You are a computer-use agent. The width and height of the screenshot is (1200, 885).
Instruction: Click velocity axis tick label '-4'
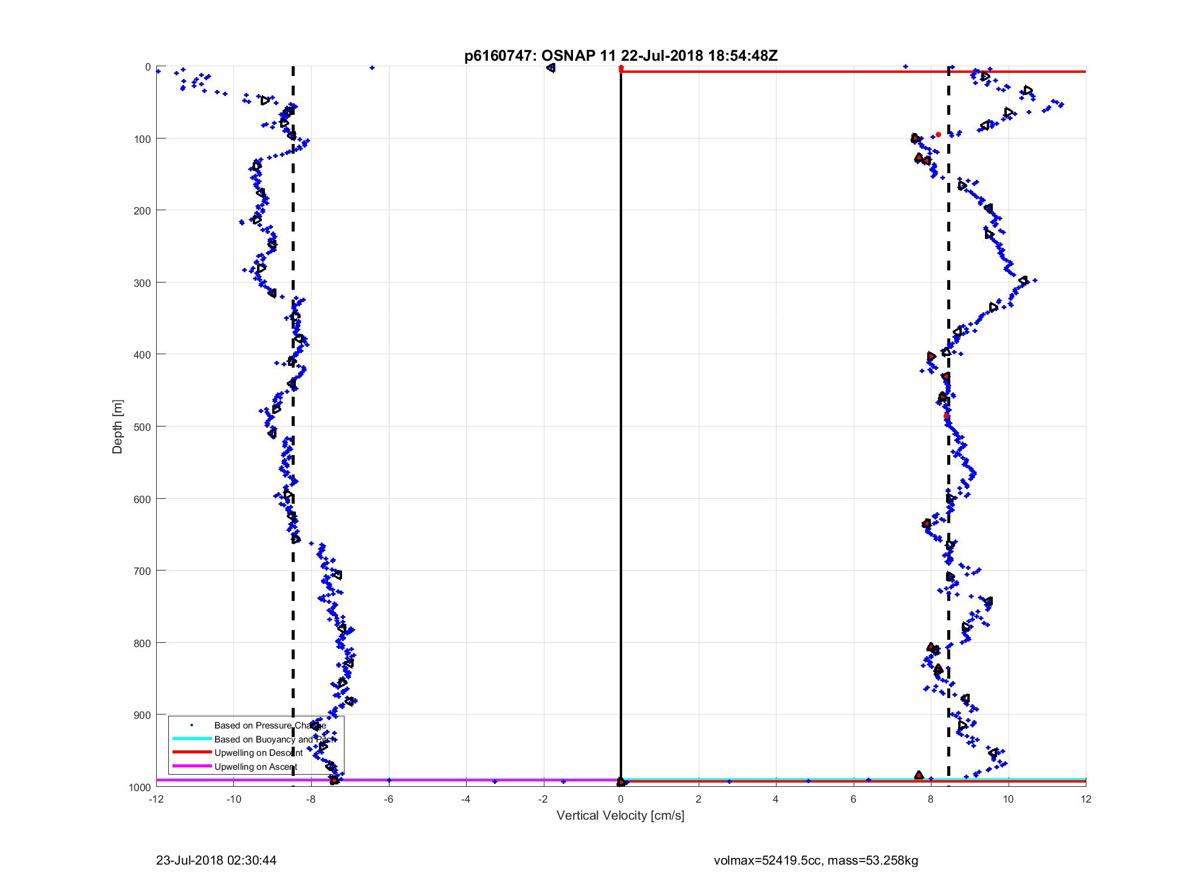(x=466, y=799)
